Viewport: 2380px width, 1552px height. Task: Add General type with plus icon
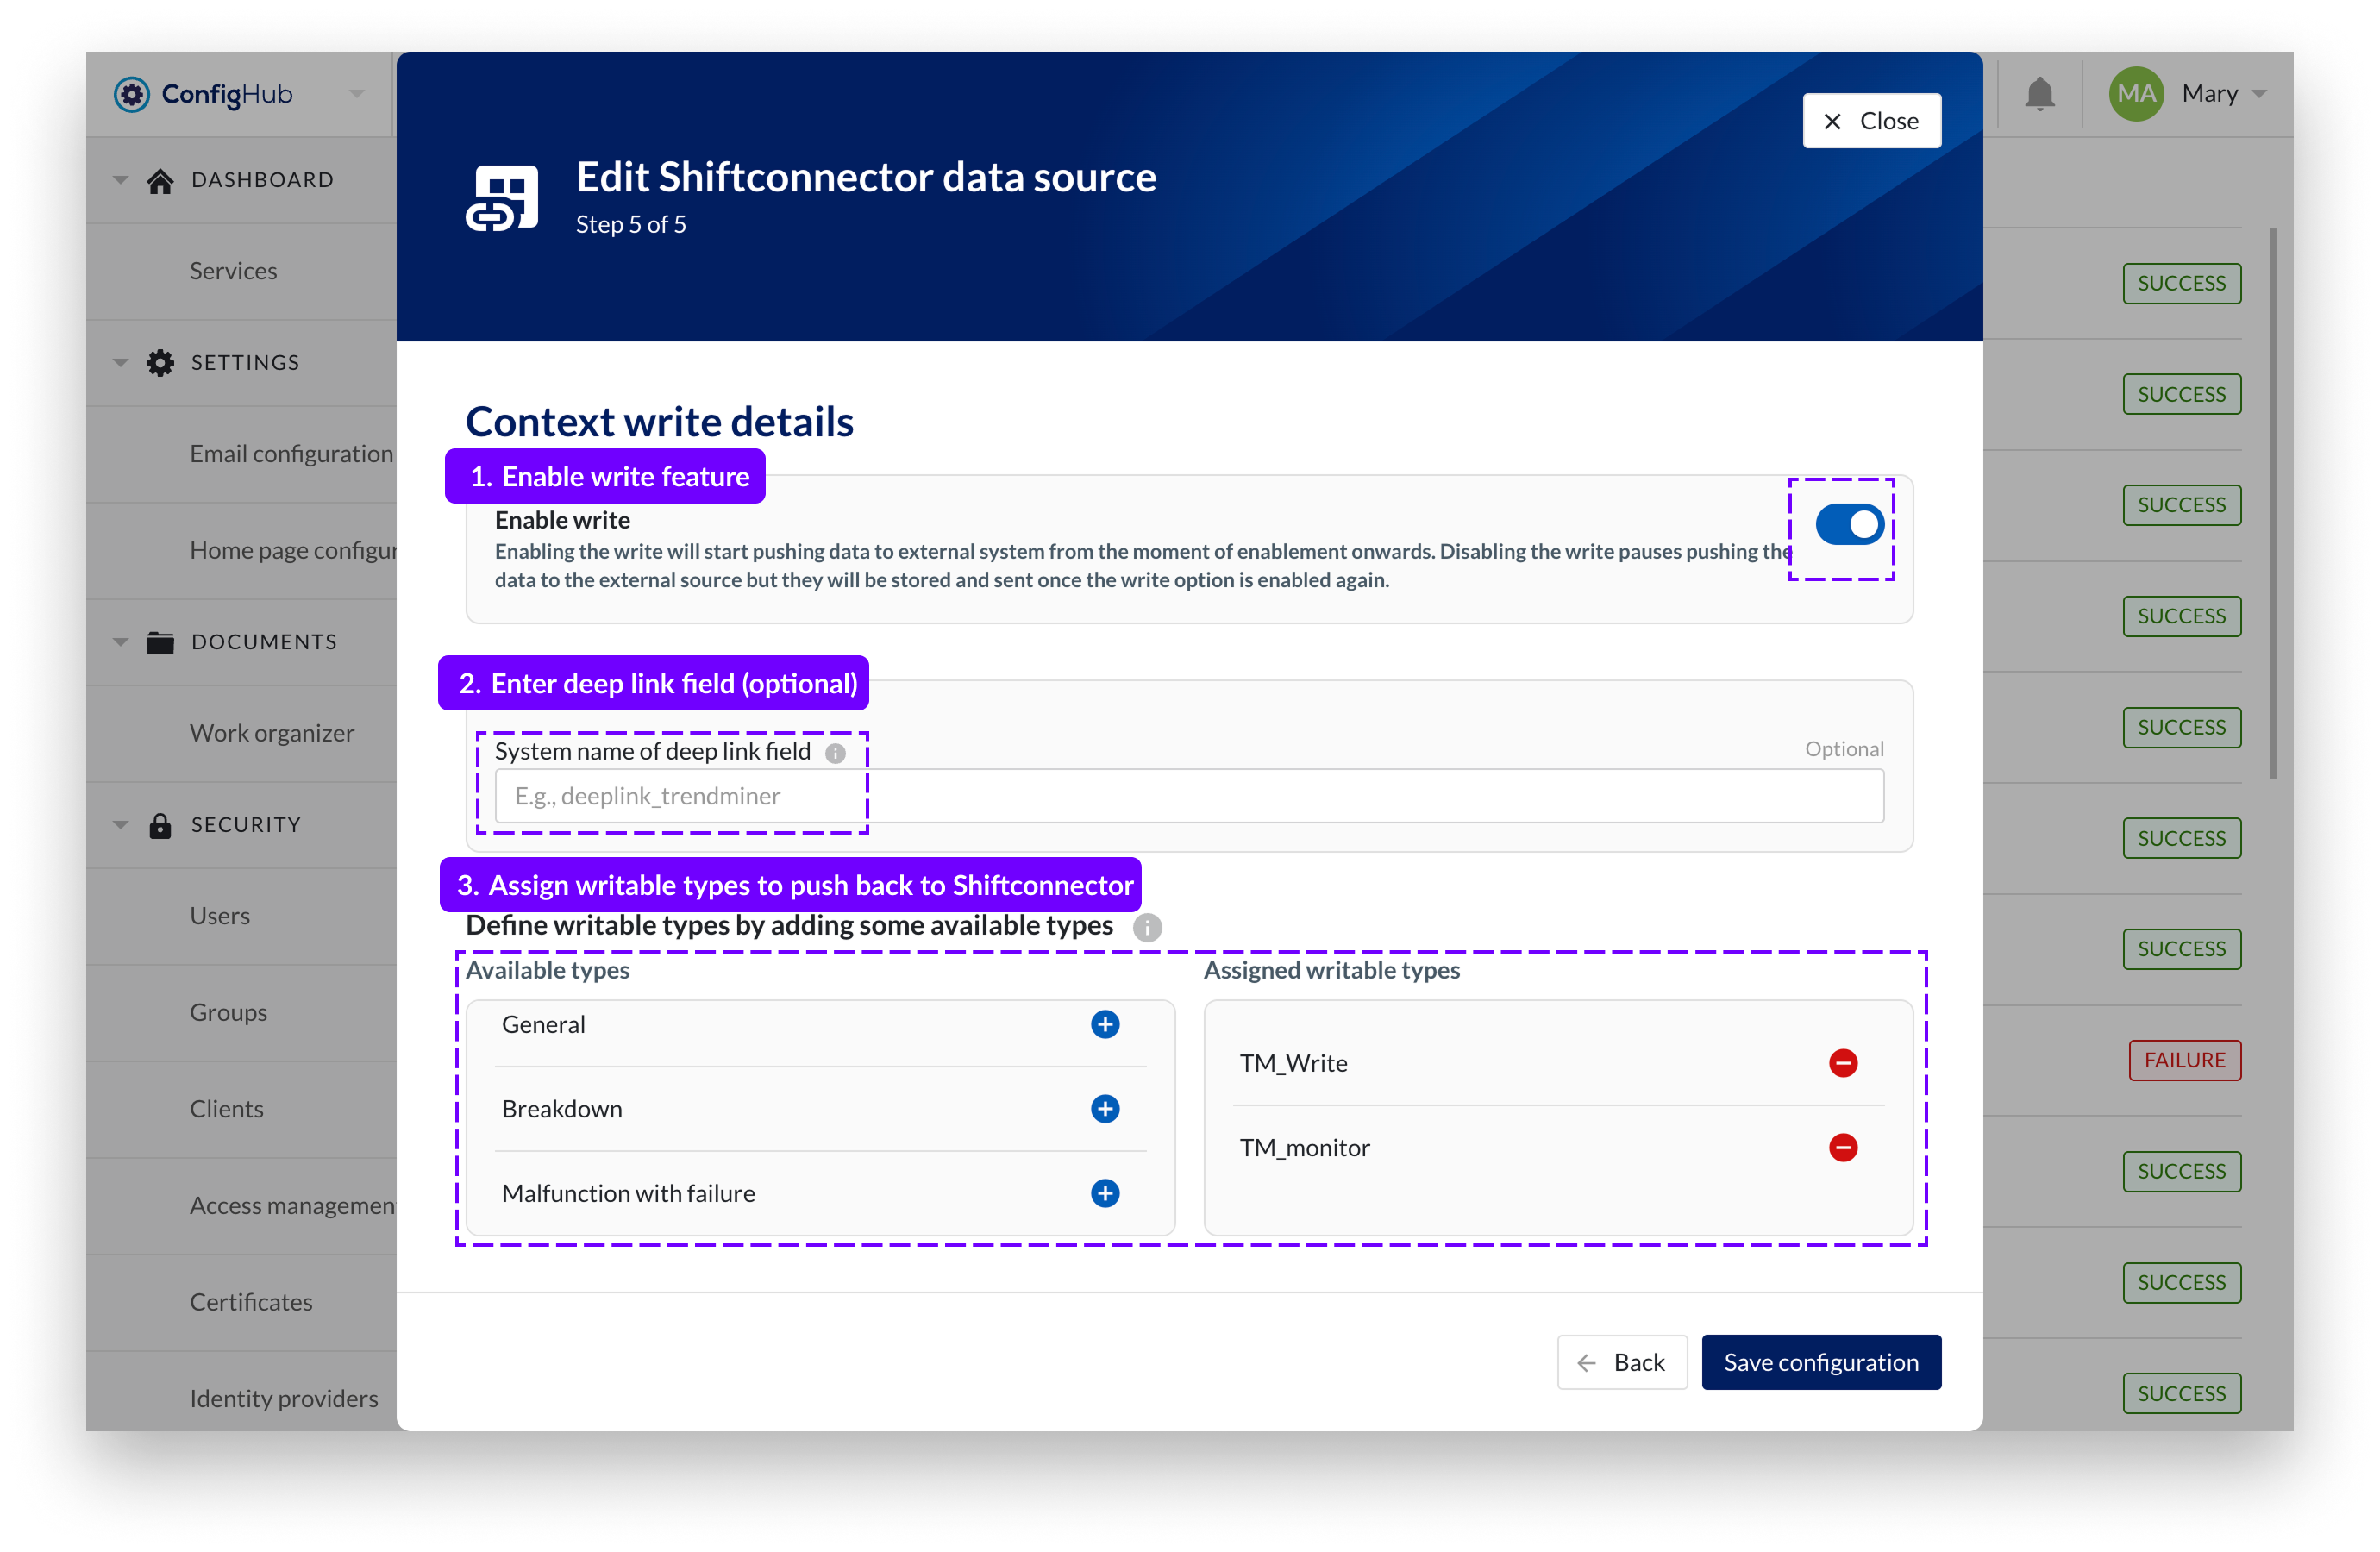click(x=1104, y=1024)
